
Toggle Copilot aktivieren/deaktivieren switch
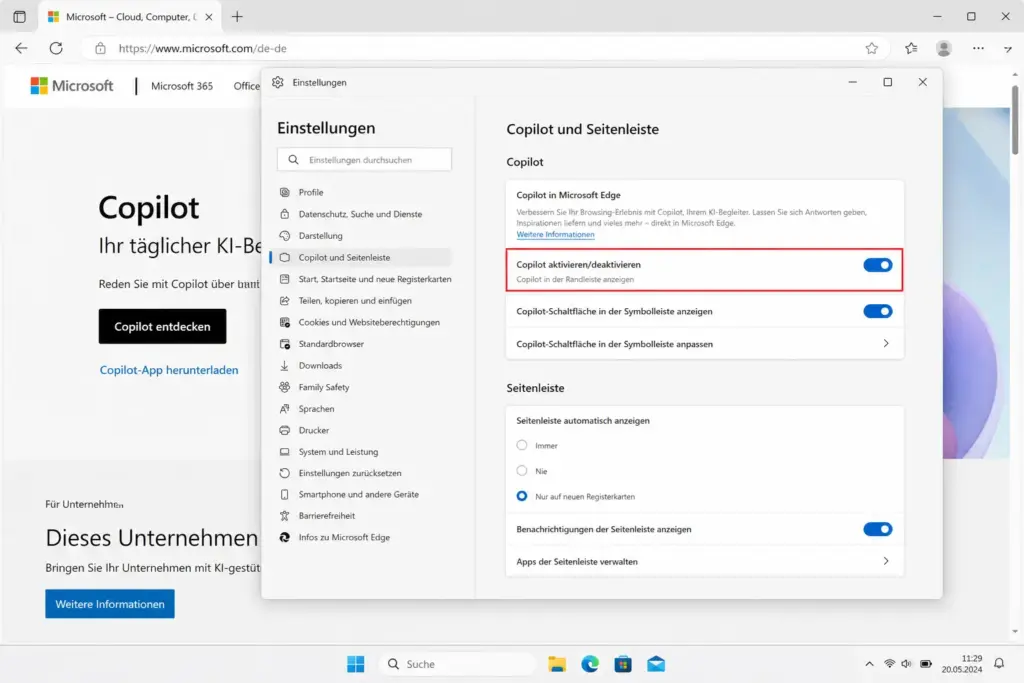(x=878, y=265)
